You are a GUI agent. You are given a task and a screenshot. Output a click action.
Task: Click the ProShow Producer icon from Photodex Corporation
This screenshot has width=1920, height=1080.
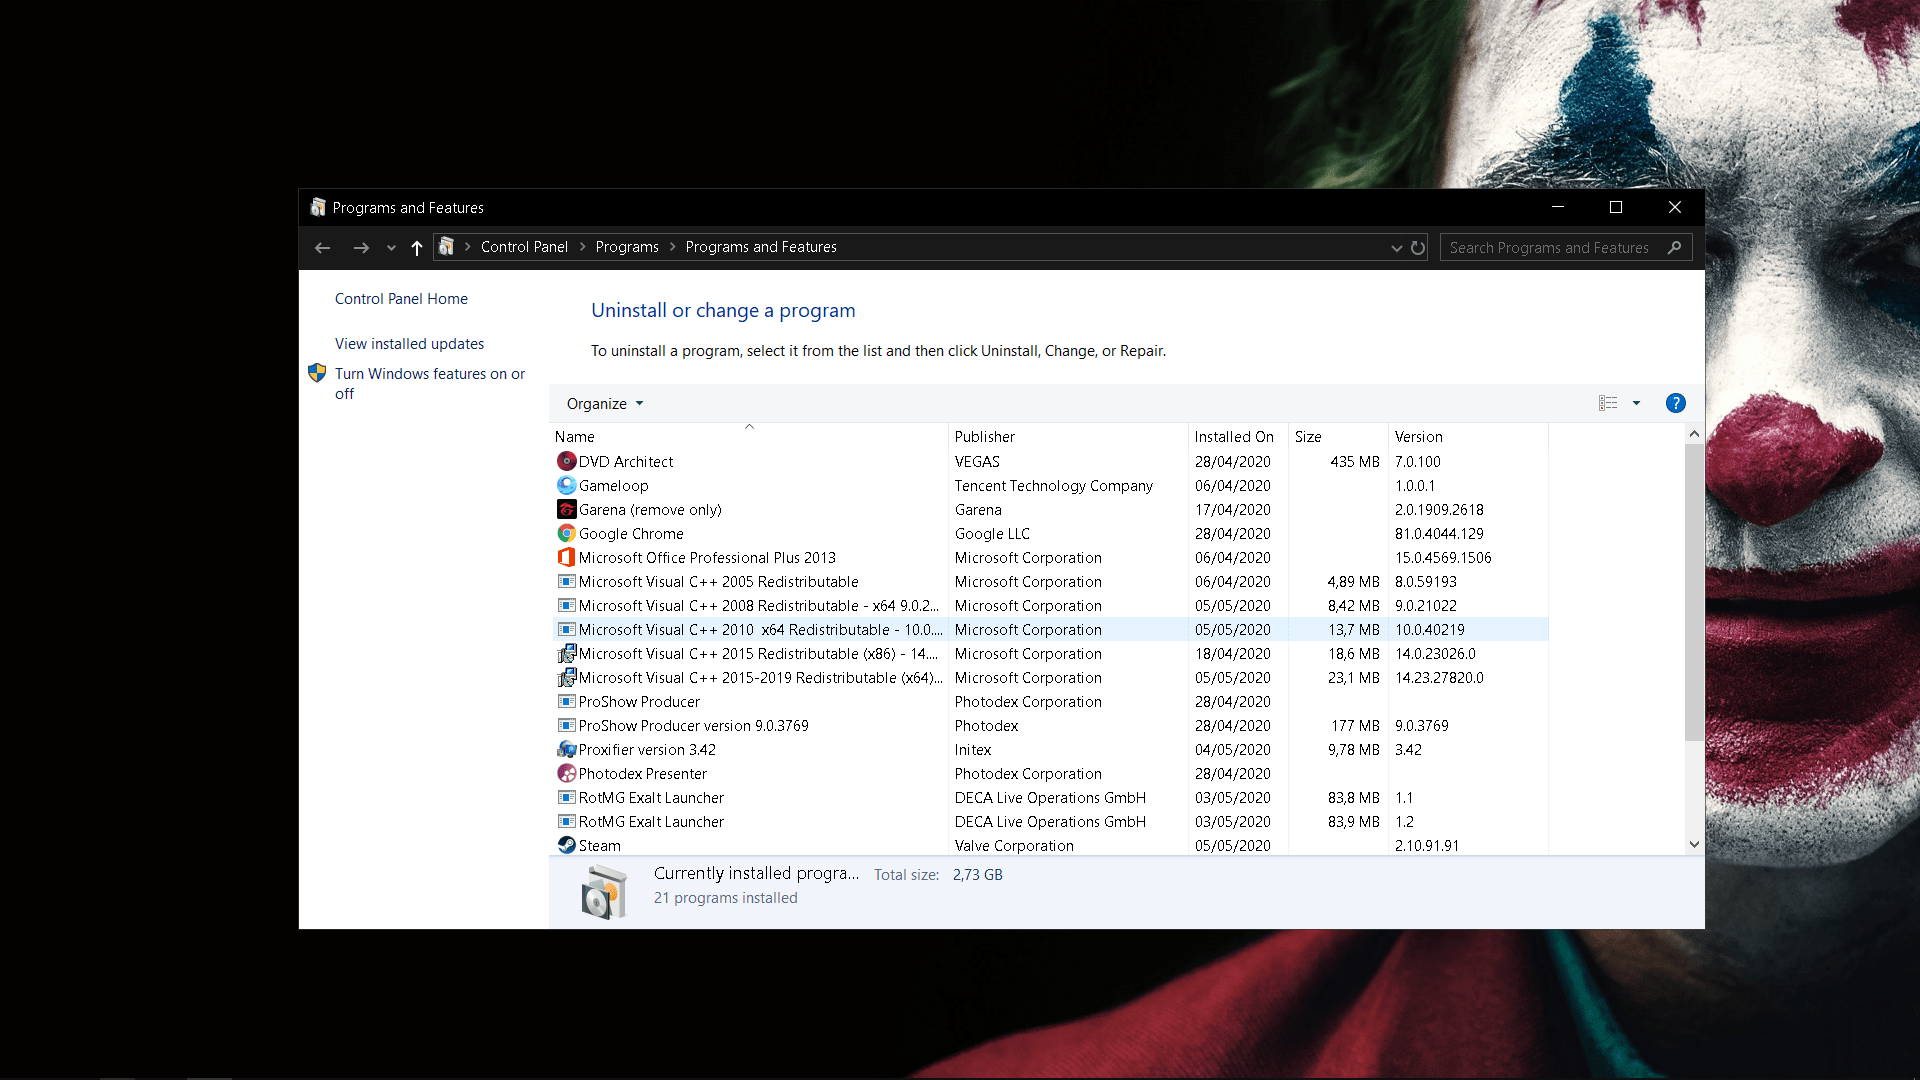566,701
